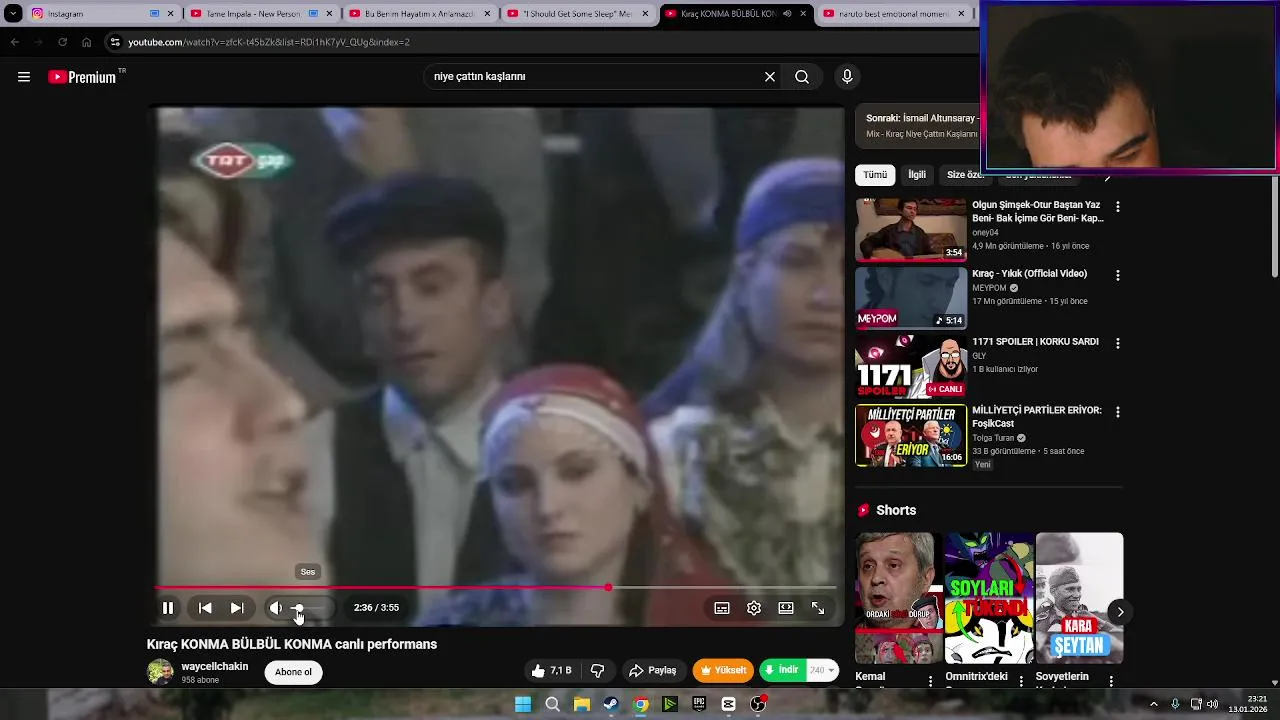Mute the video with the speaker icon

[x=275, y=608]
